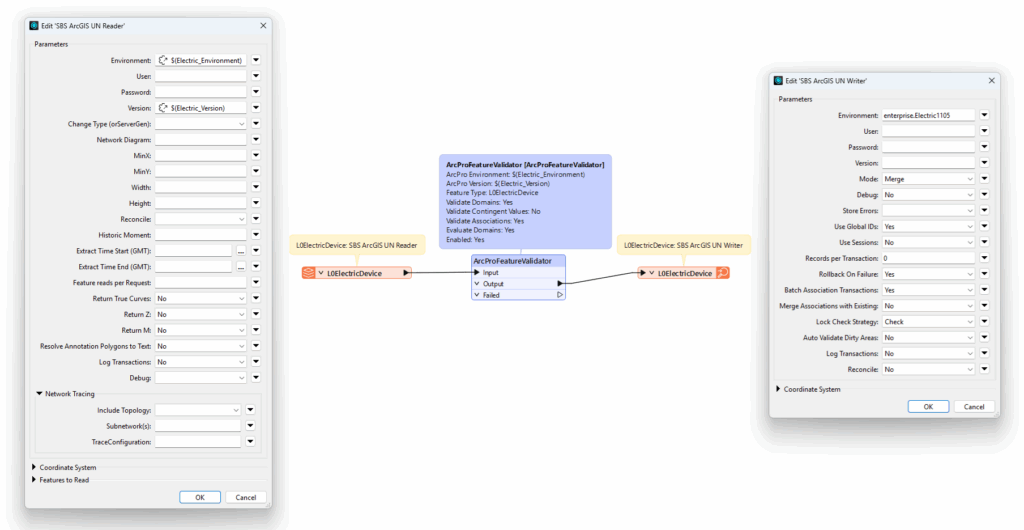This screenshot has height=530, width=1024.
Task: Click the reader feature type layers icon
Action: tap(309, 273)
